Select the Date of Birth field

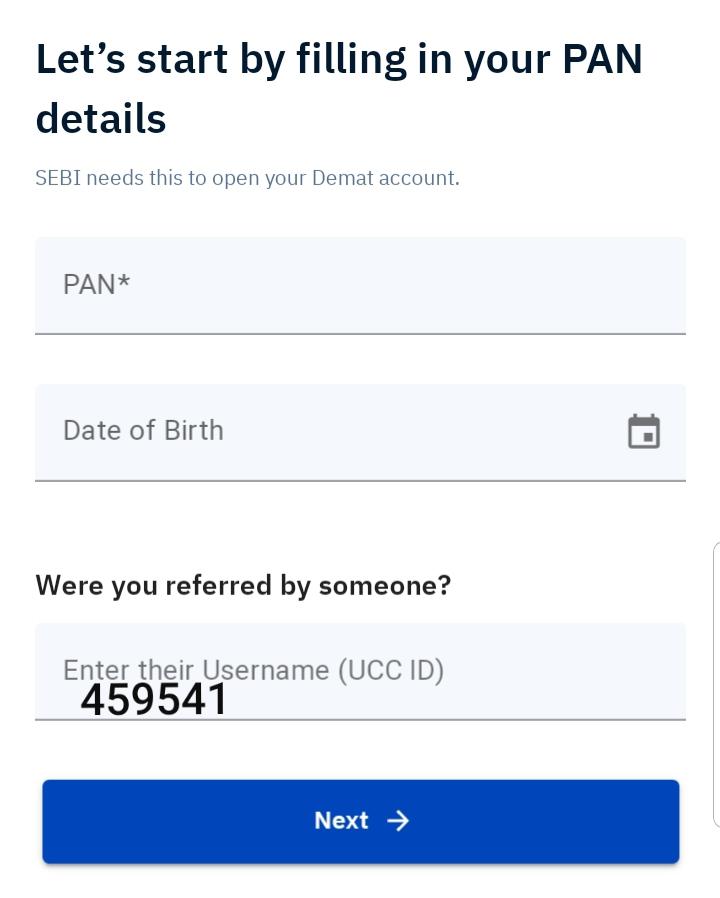coord(330,432)
